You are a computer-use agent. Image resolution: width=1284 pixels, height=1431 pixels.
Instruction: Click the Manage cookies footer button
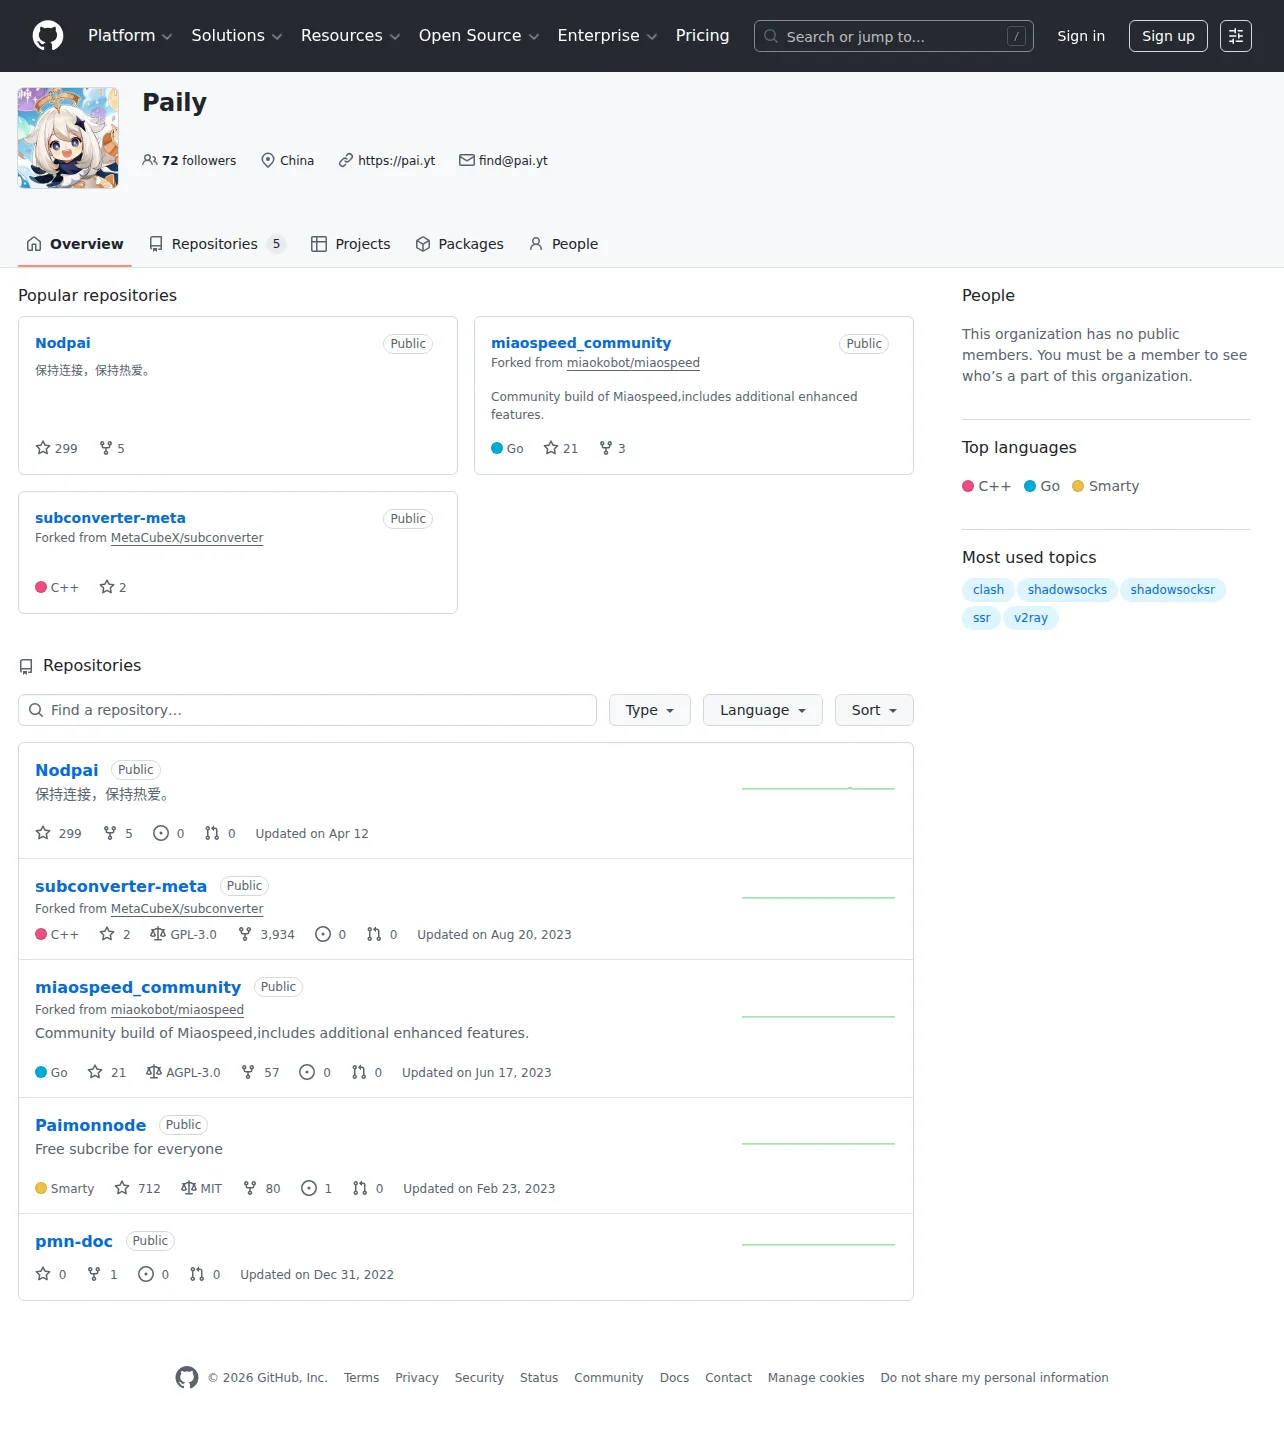click(816, 1377)
